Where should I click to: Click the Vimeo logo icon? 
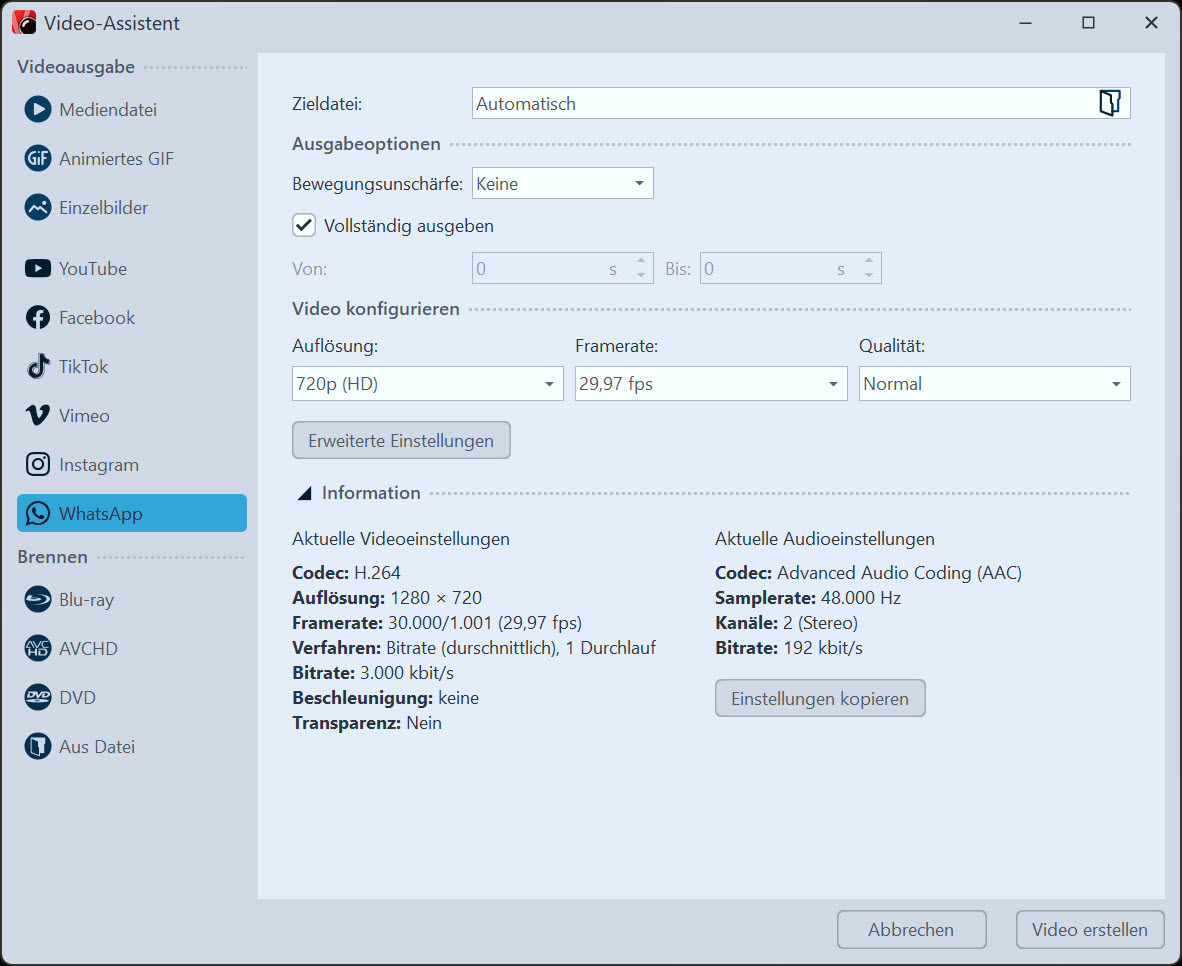38,416
